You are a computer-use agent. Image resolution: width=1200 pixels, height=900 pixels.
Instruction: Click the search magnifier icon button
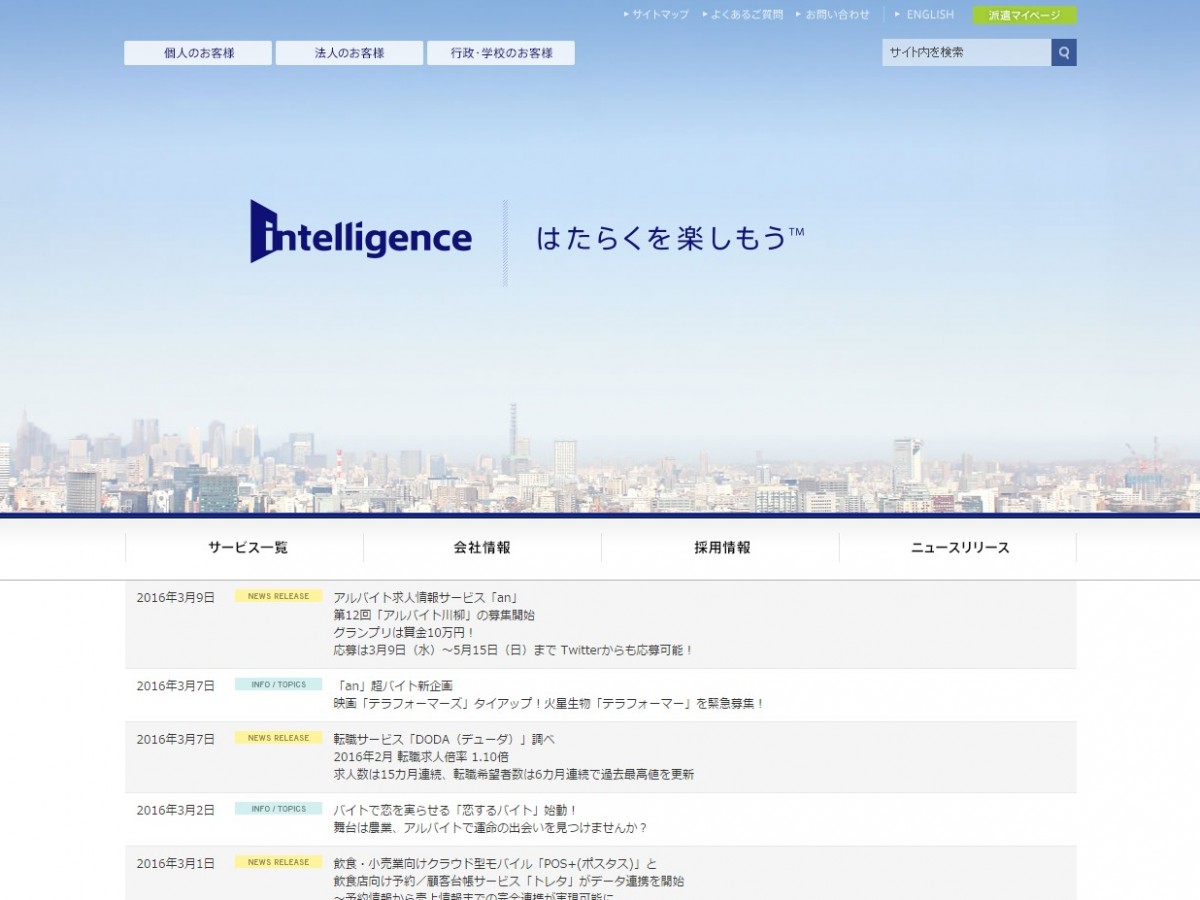point(1064,53)
